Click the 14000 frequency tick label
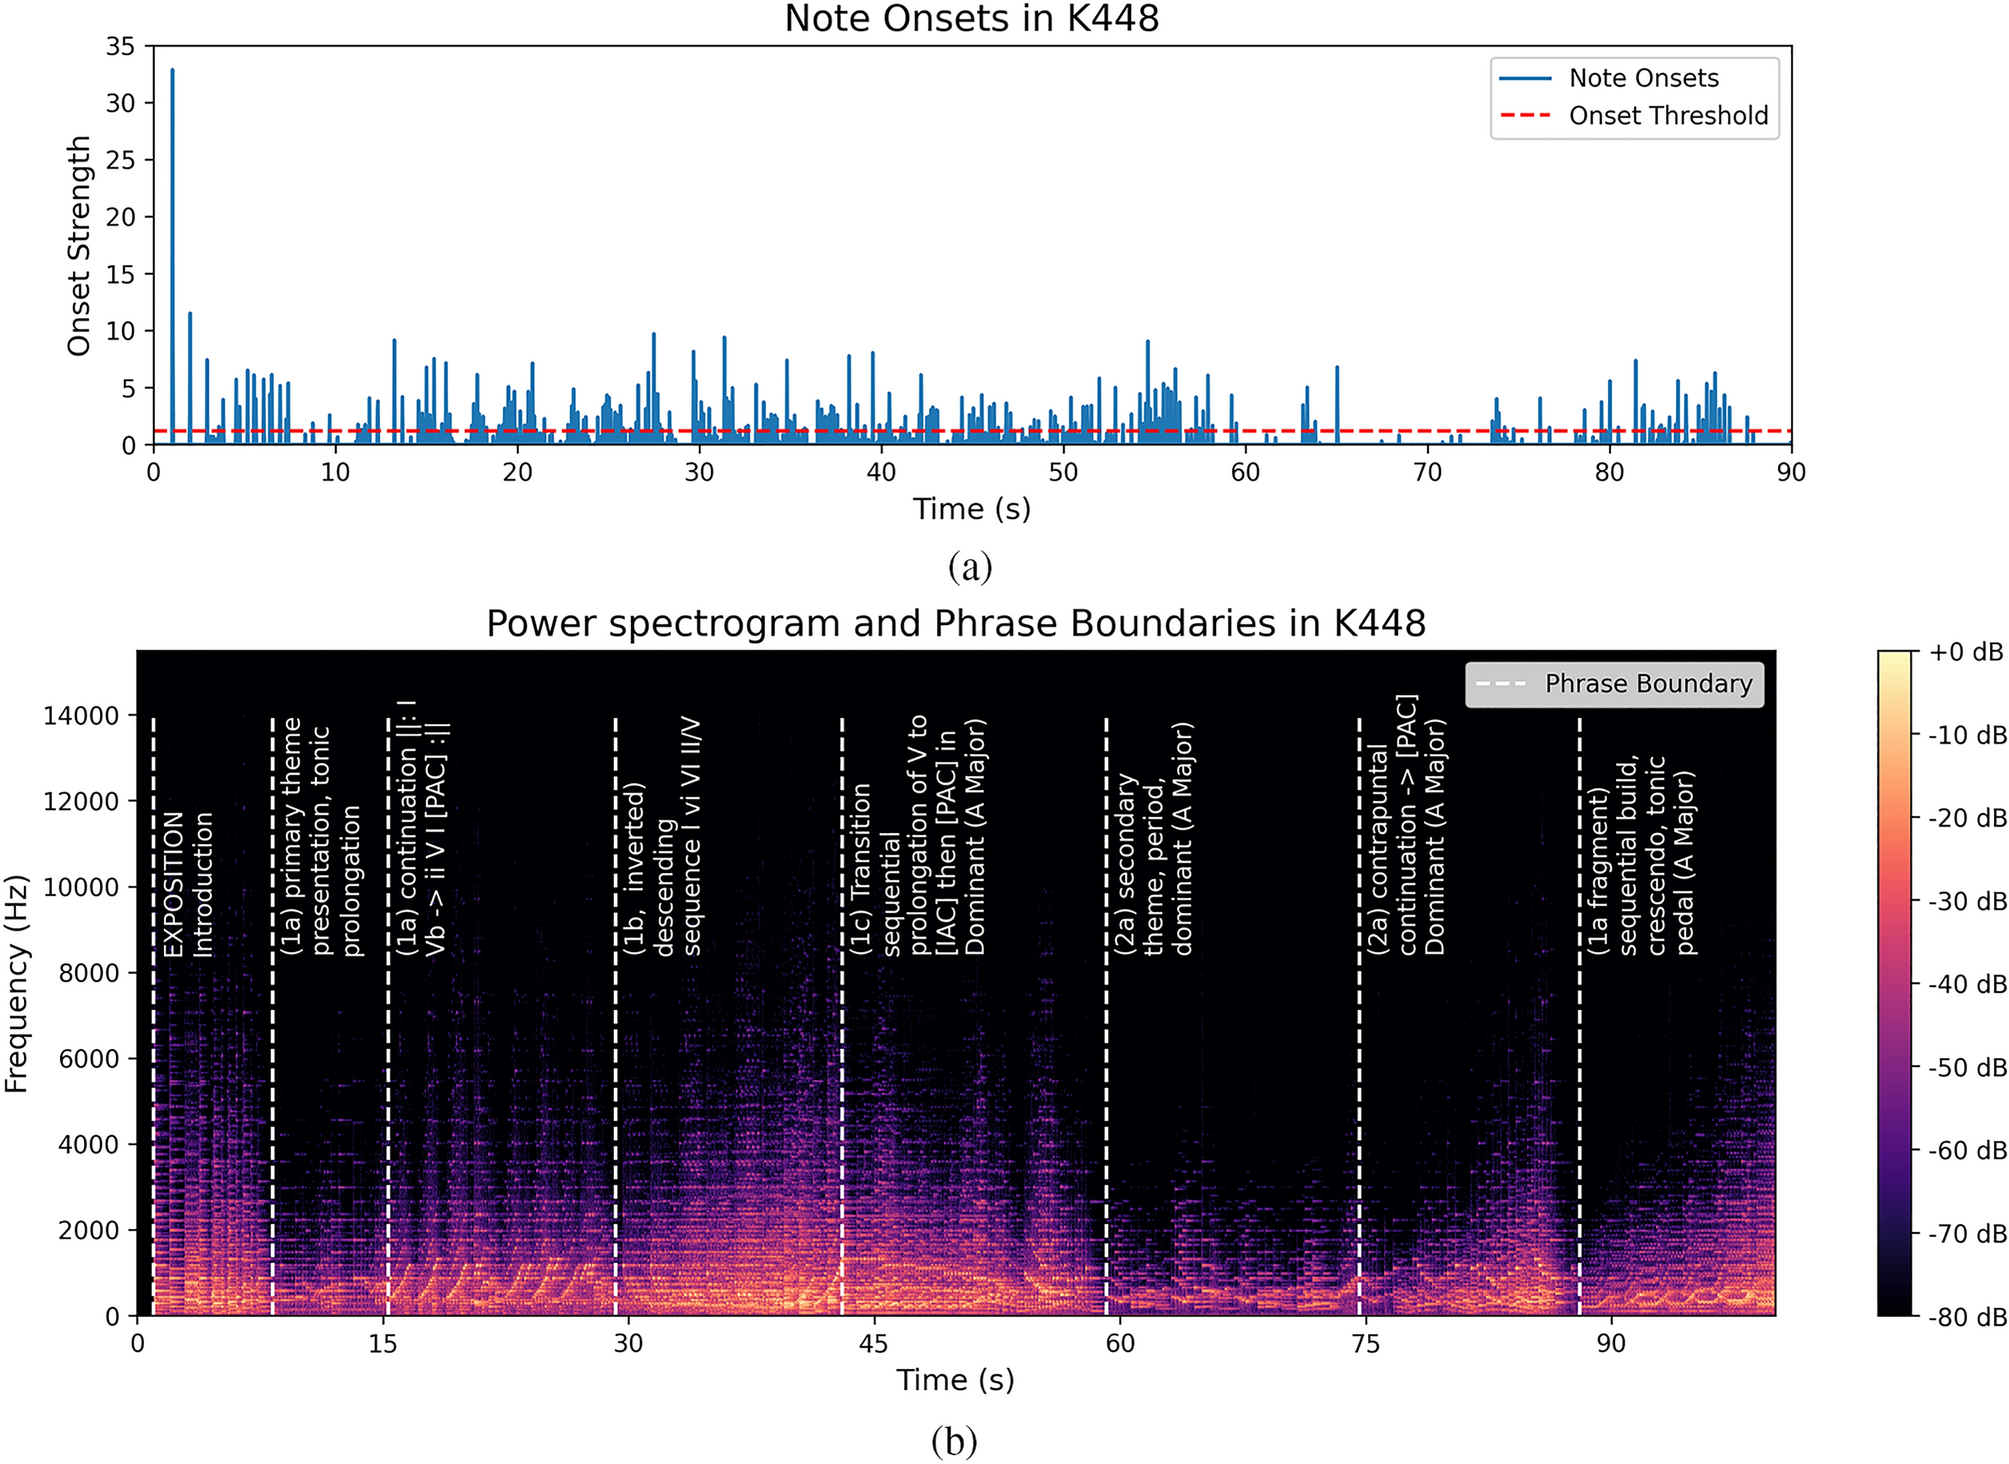2009x1464 pixels. point(81,716)
